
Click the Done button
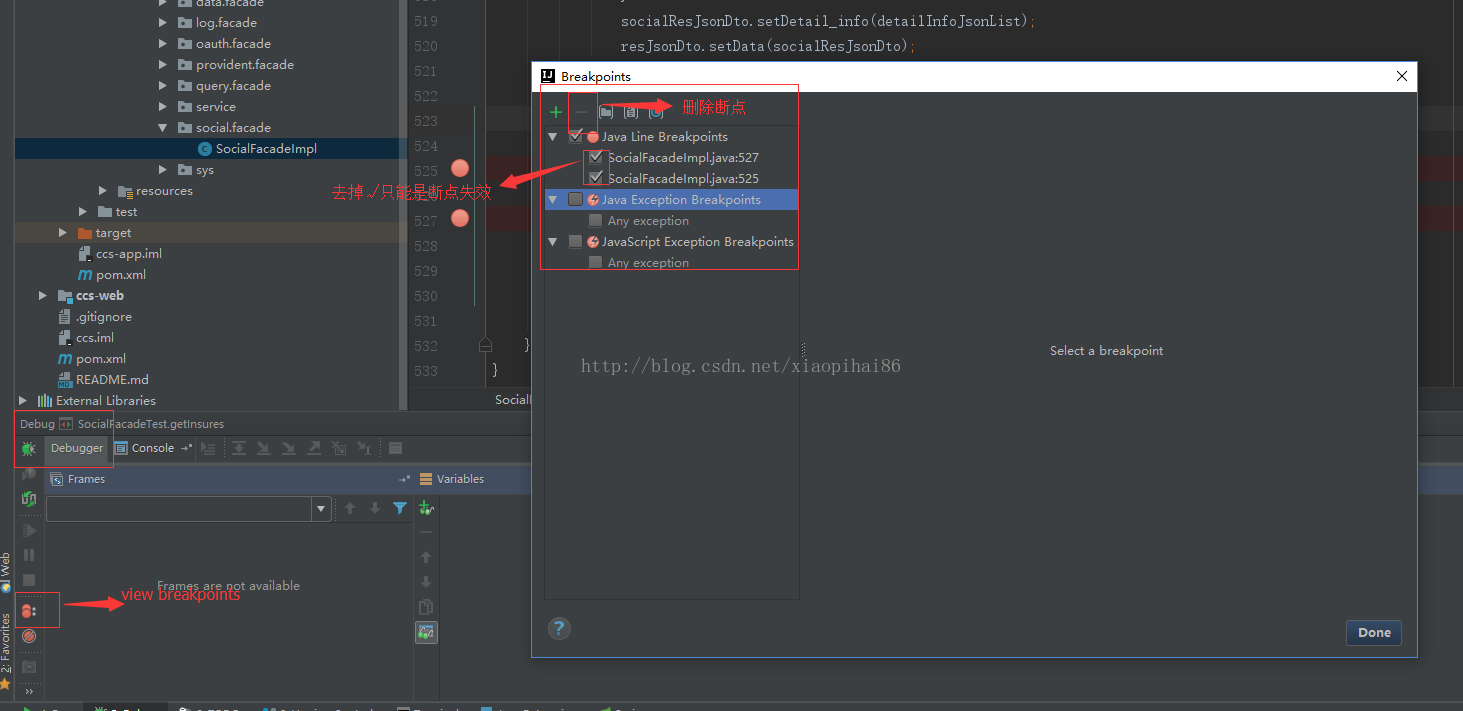point(1373,632)
